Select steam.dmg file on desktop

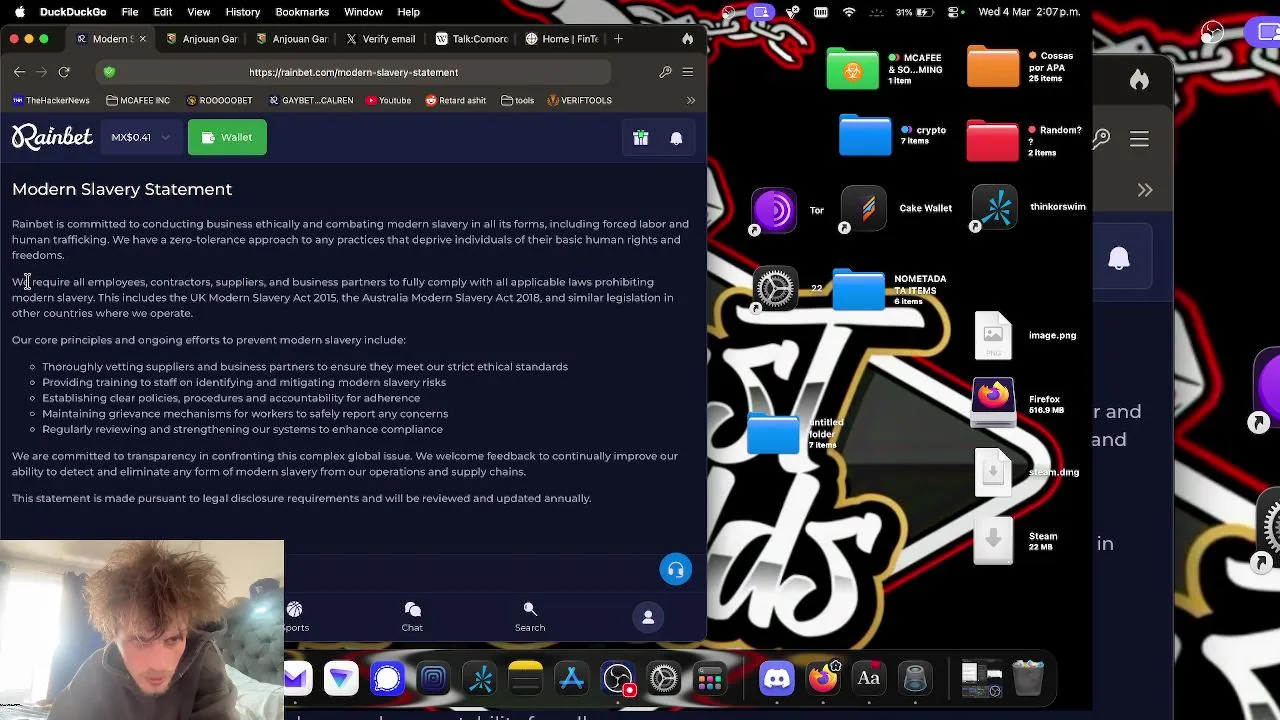pos(993,472)
